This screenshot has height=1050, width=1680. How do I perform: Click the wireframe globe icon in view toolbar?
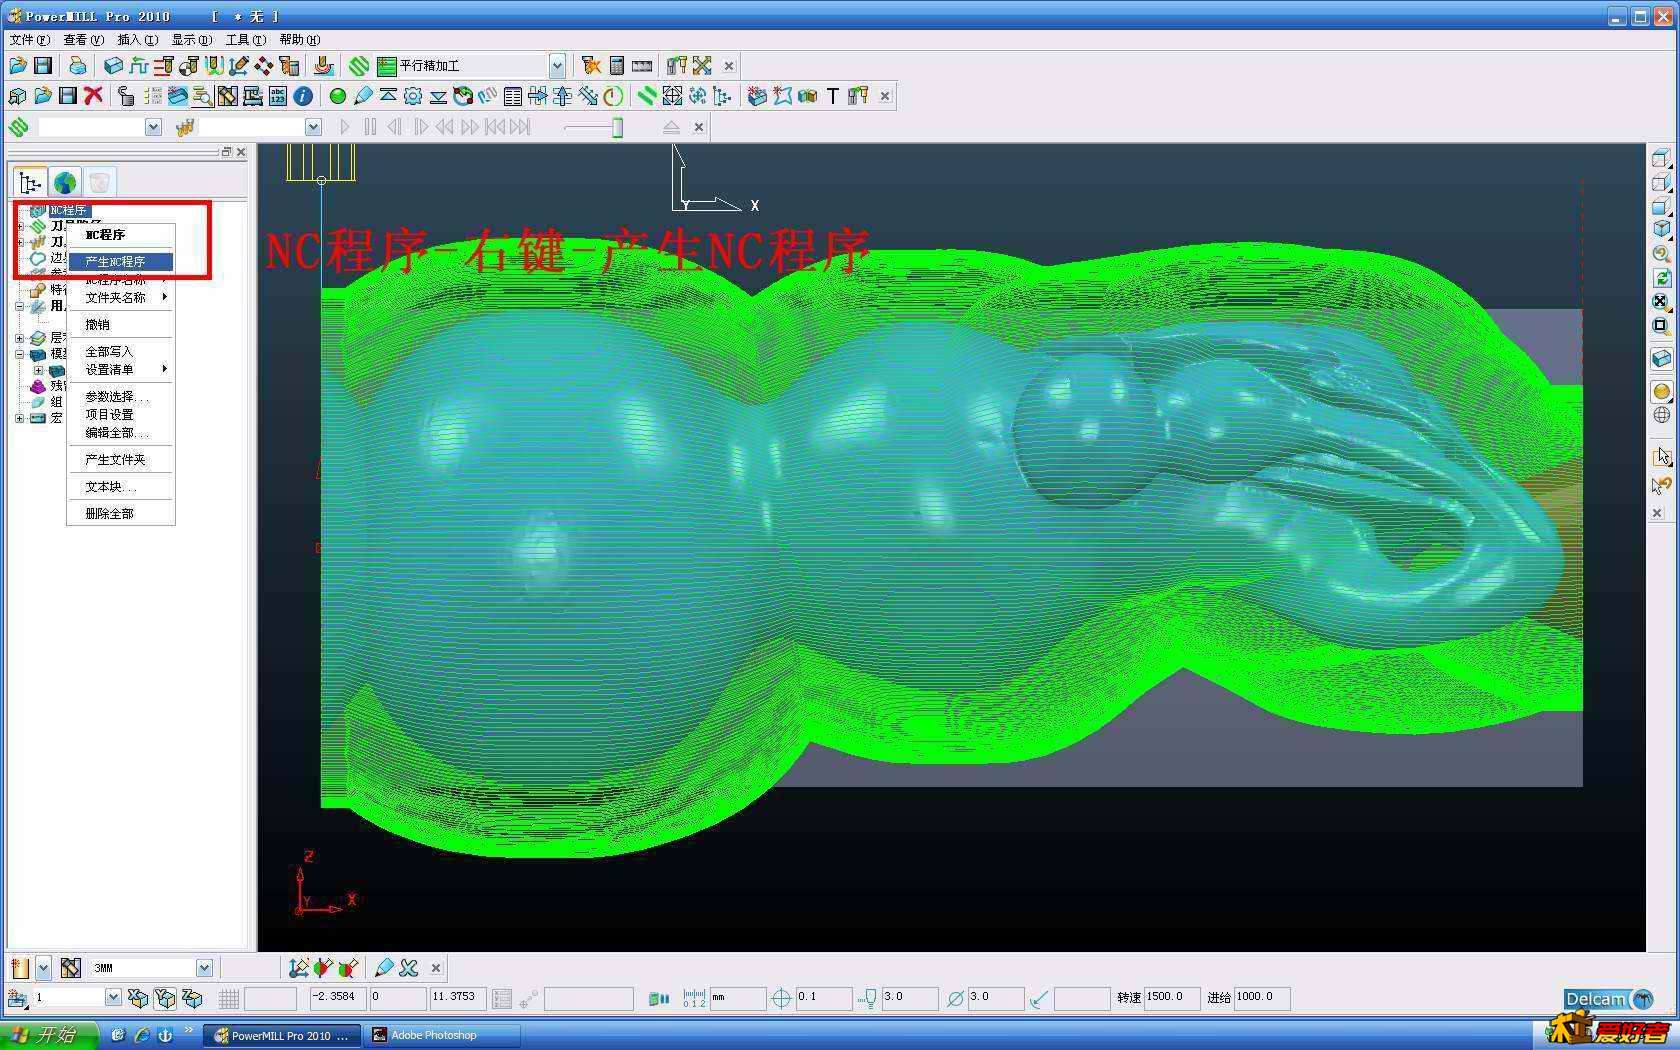point(1661,415)
